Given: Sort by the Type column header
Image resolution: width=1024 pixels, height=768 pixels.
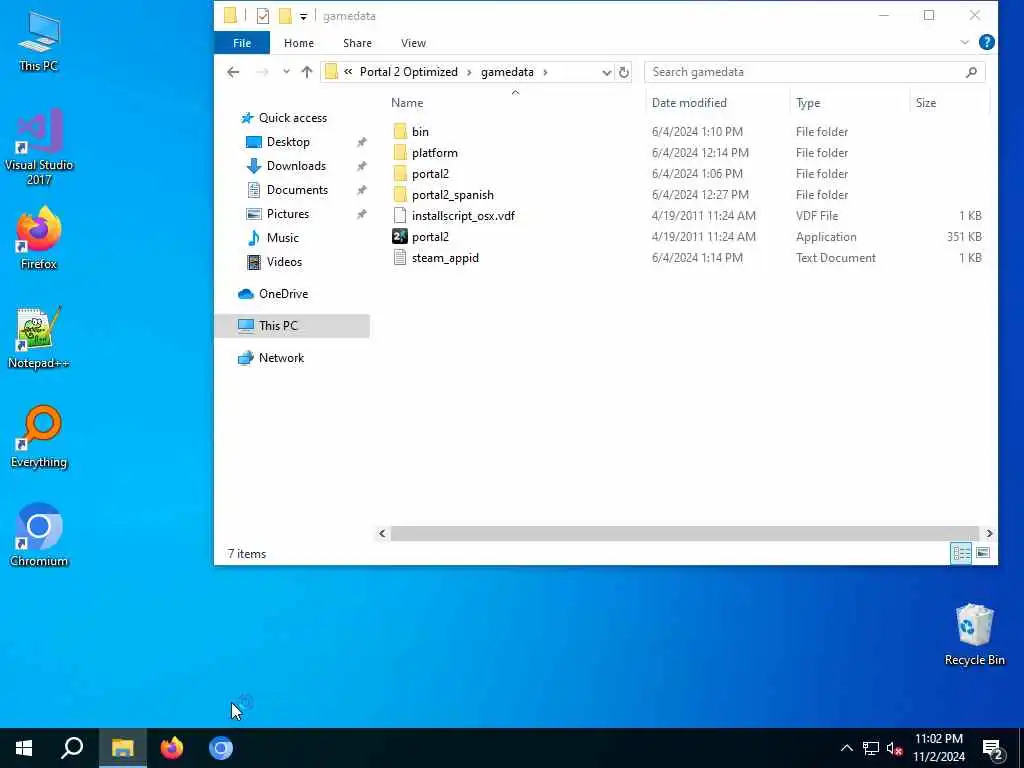Looking at the screenshot, I should [x=808, y=103].
